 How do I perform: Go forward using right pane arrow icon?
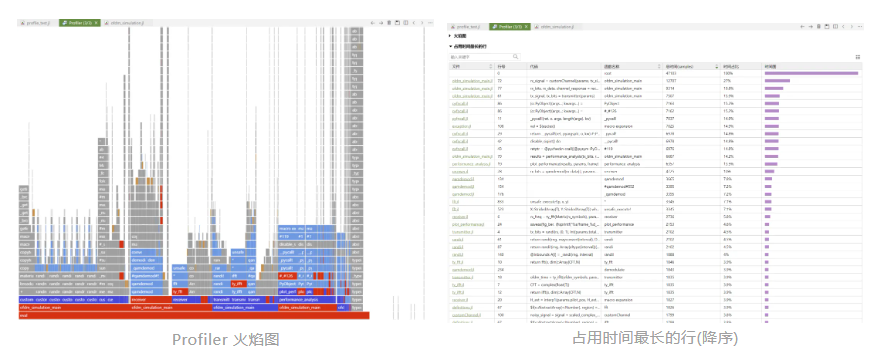(811, 27)
